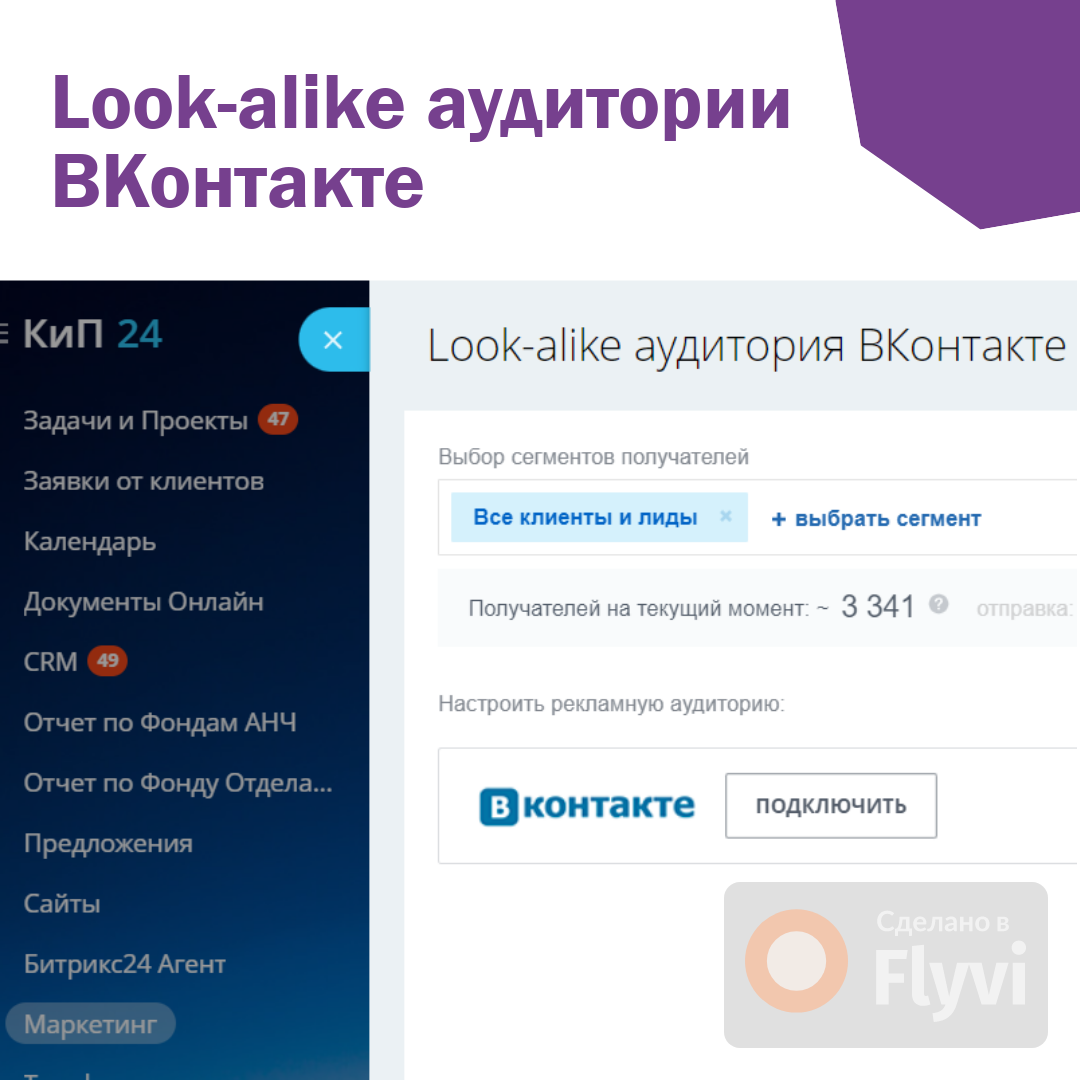Go to Предложения

point(108,843)
